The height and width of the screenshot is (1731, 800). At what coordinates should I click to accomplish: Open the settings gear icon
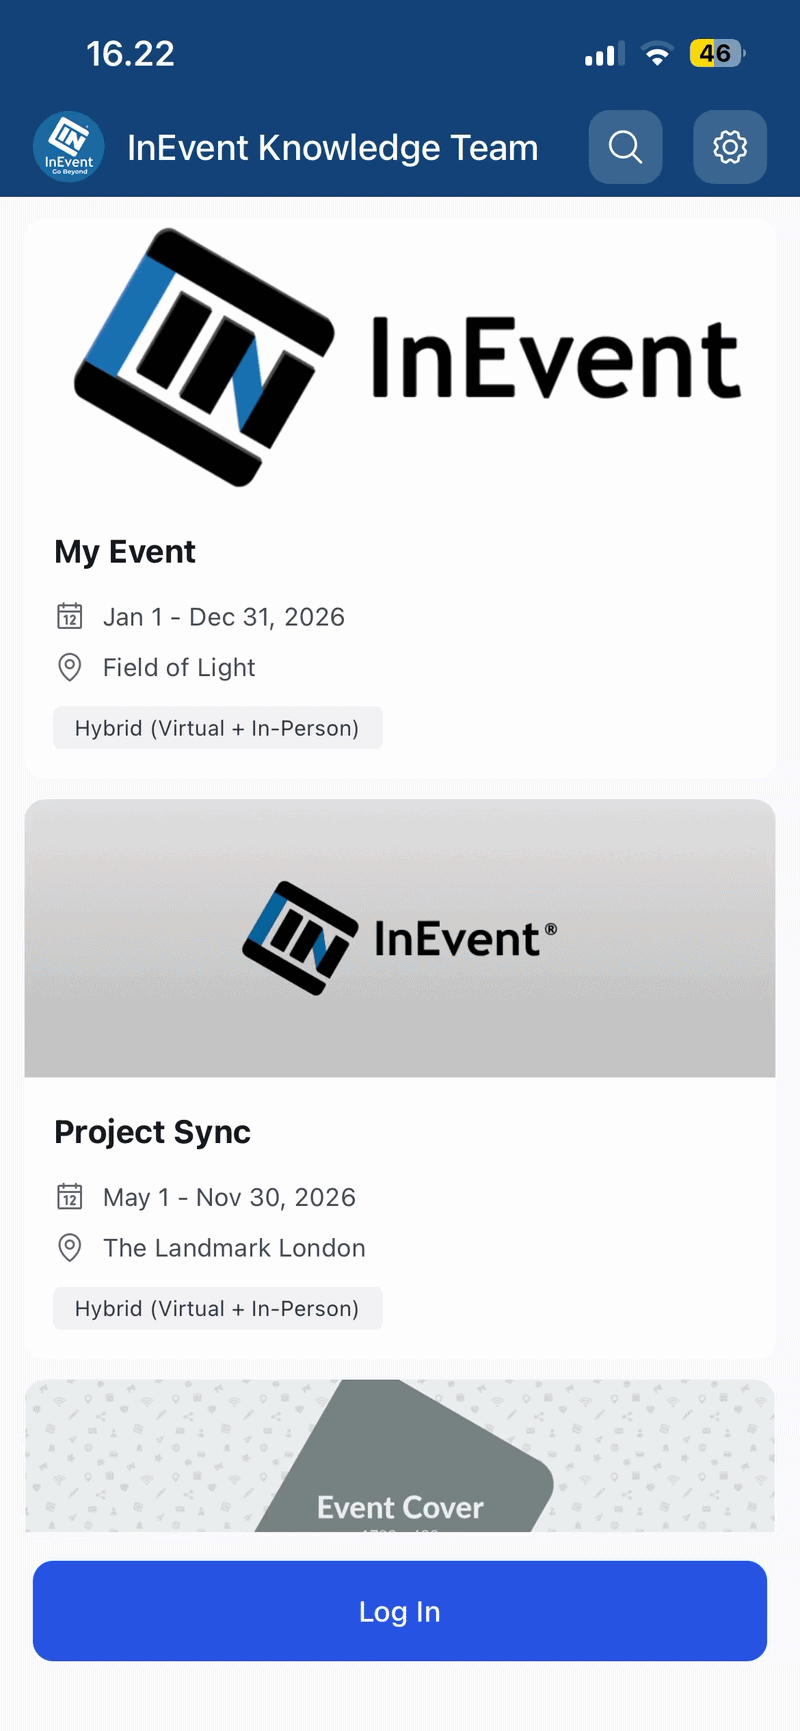(x=730, y=147)
